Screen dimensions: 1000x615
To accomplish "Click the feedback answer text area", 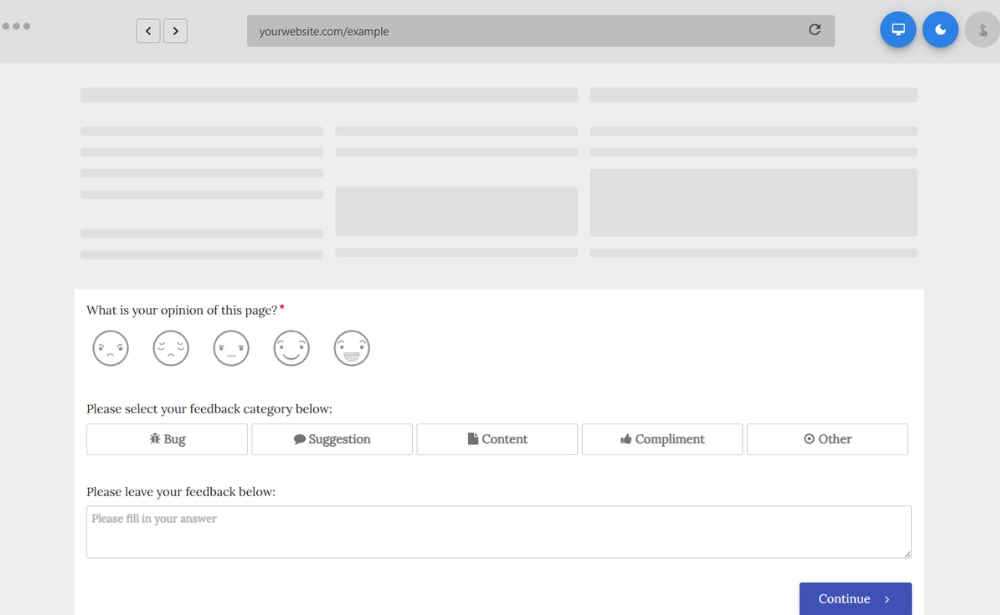I will point(499,532).
